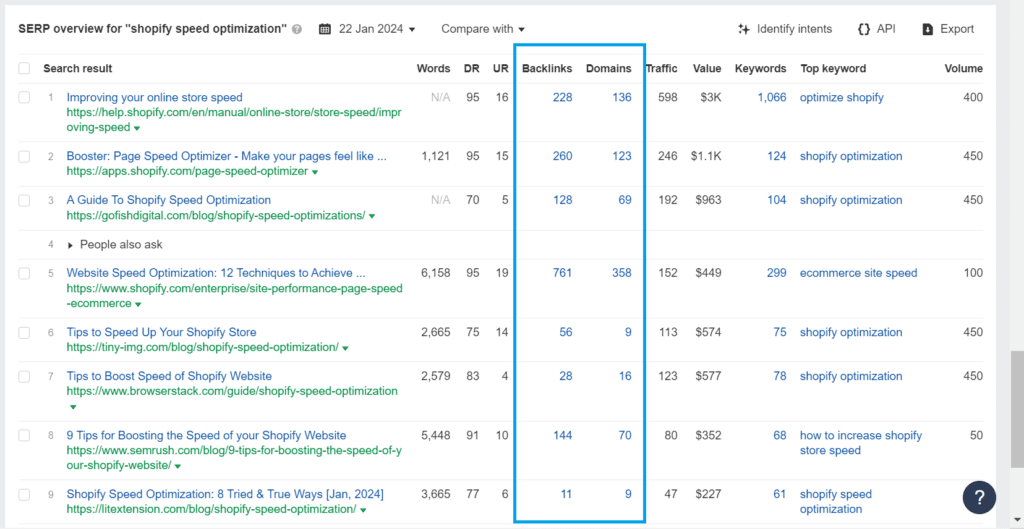Open the ecommerce site speed keyword link
The image size is (1024, 529).
click(x=859, y=273)
